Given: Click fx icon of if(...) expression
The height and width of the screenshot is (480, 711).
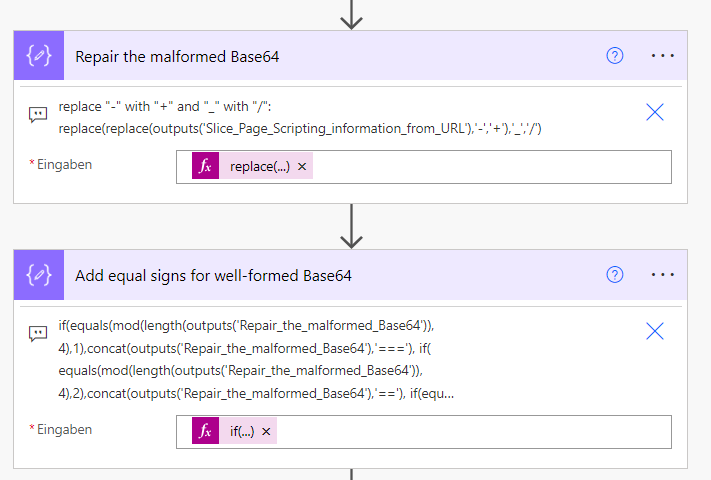Looking at the screenshot, I should 205,431.
